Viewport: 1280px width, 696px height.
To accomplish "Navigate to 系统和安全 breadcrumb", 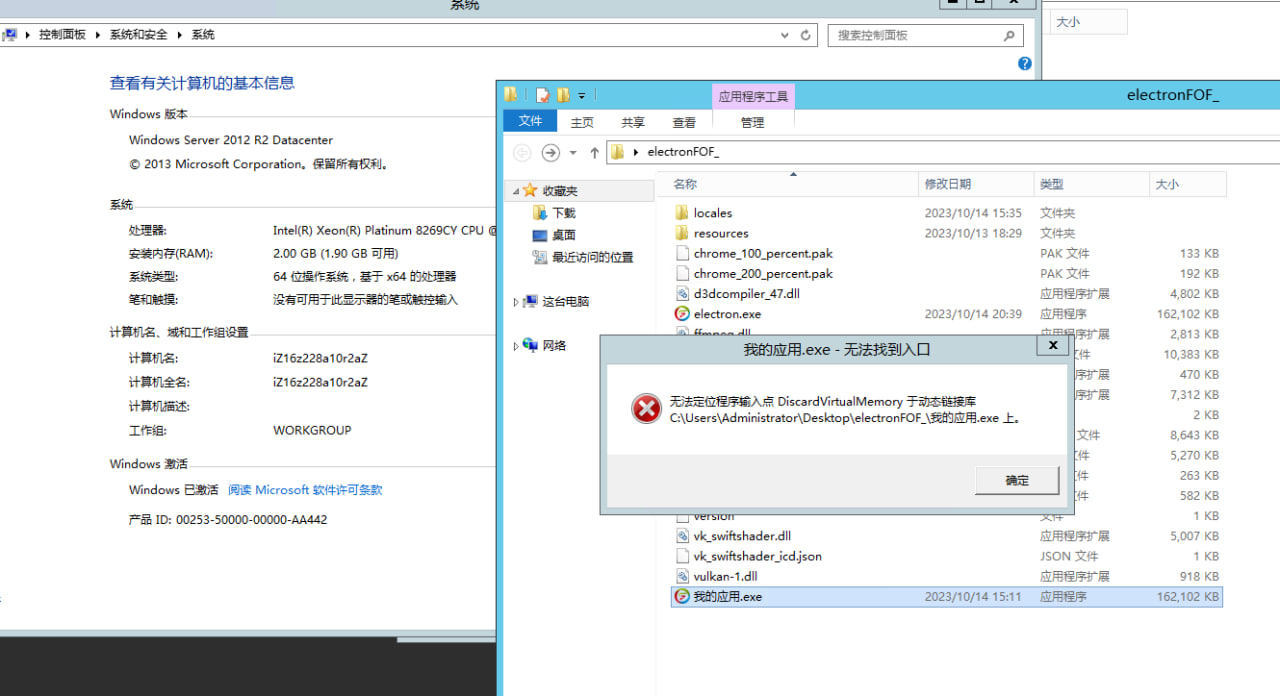I will [139, 35].
